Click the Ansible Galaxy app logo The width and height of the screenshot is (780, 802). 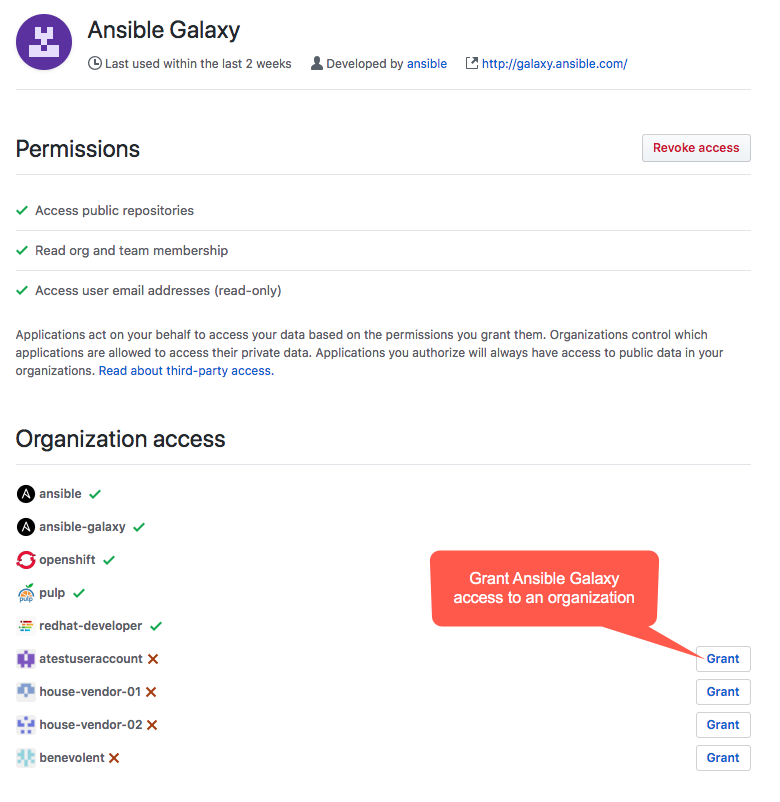click(x=44, y=42)
